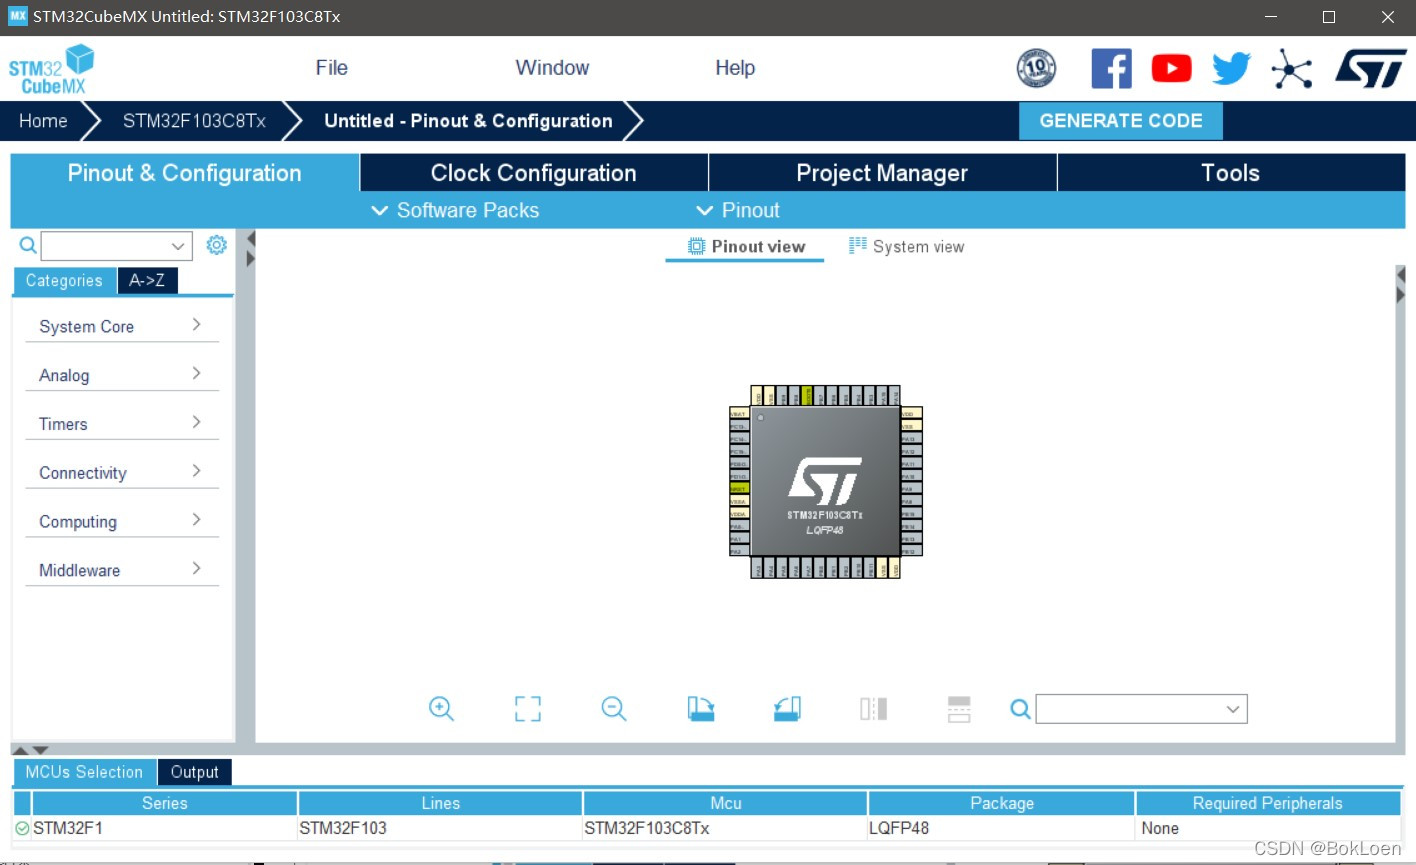Expand Middleware category
The width and height of the screenshot is (1416, 865).
point(121,570)
